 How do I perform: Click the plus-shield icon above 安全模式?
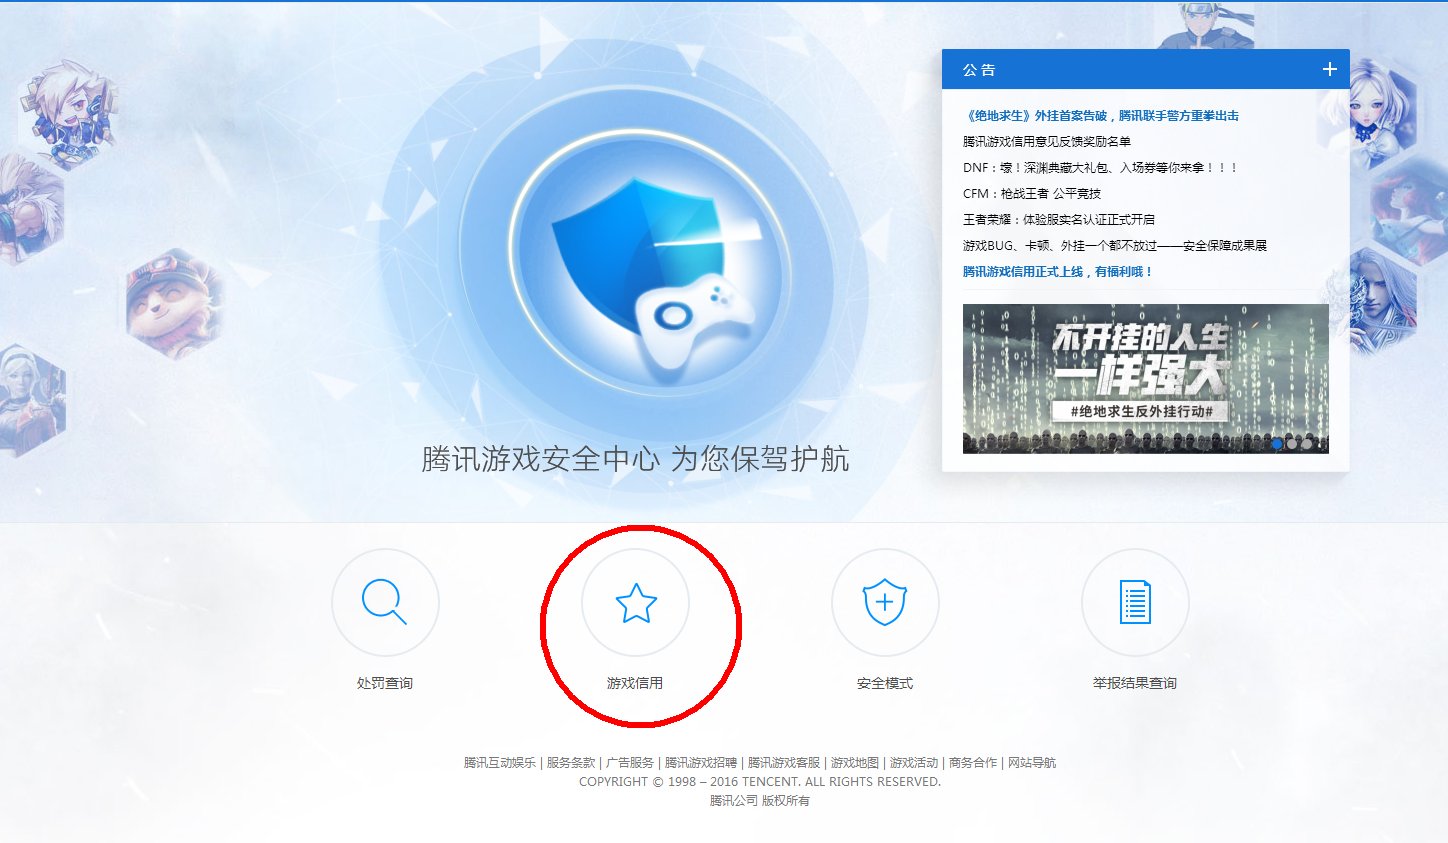click(x=886, y=603)
